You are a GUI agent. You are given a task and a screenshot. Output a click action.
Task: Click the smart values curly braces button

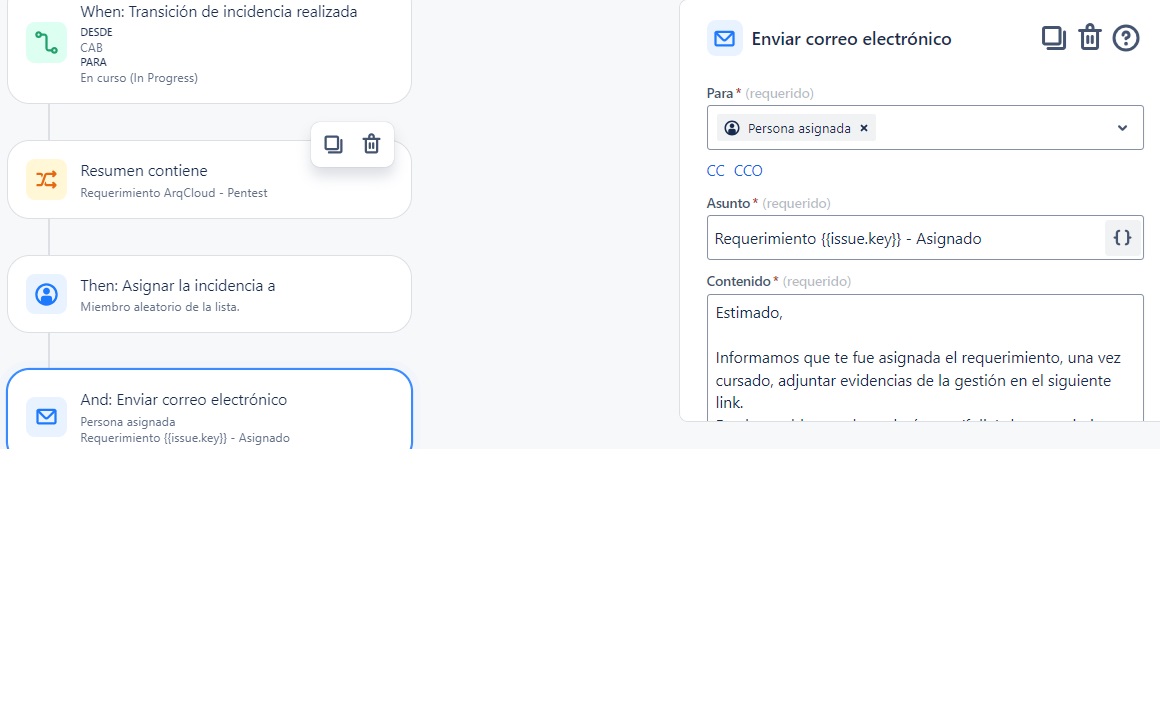click(x=1122, y=238)
